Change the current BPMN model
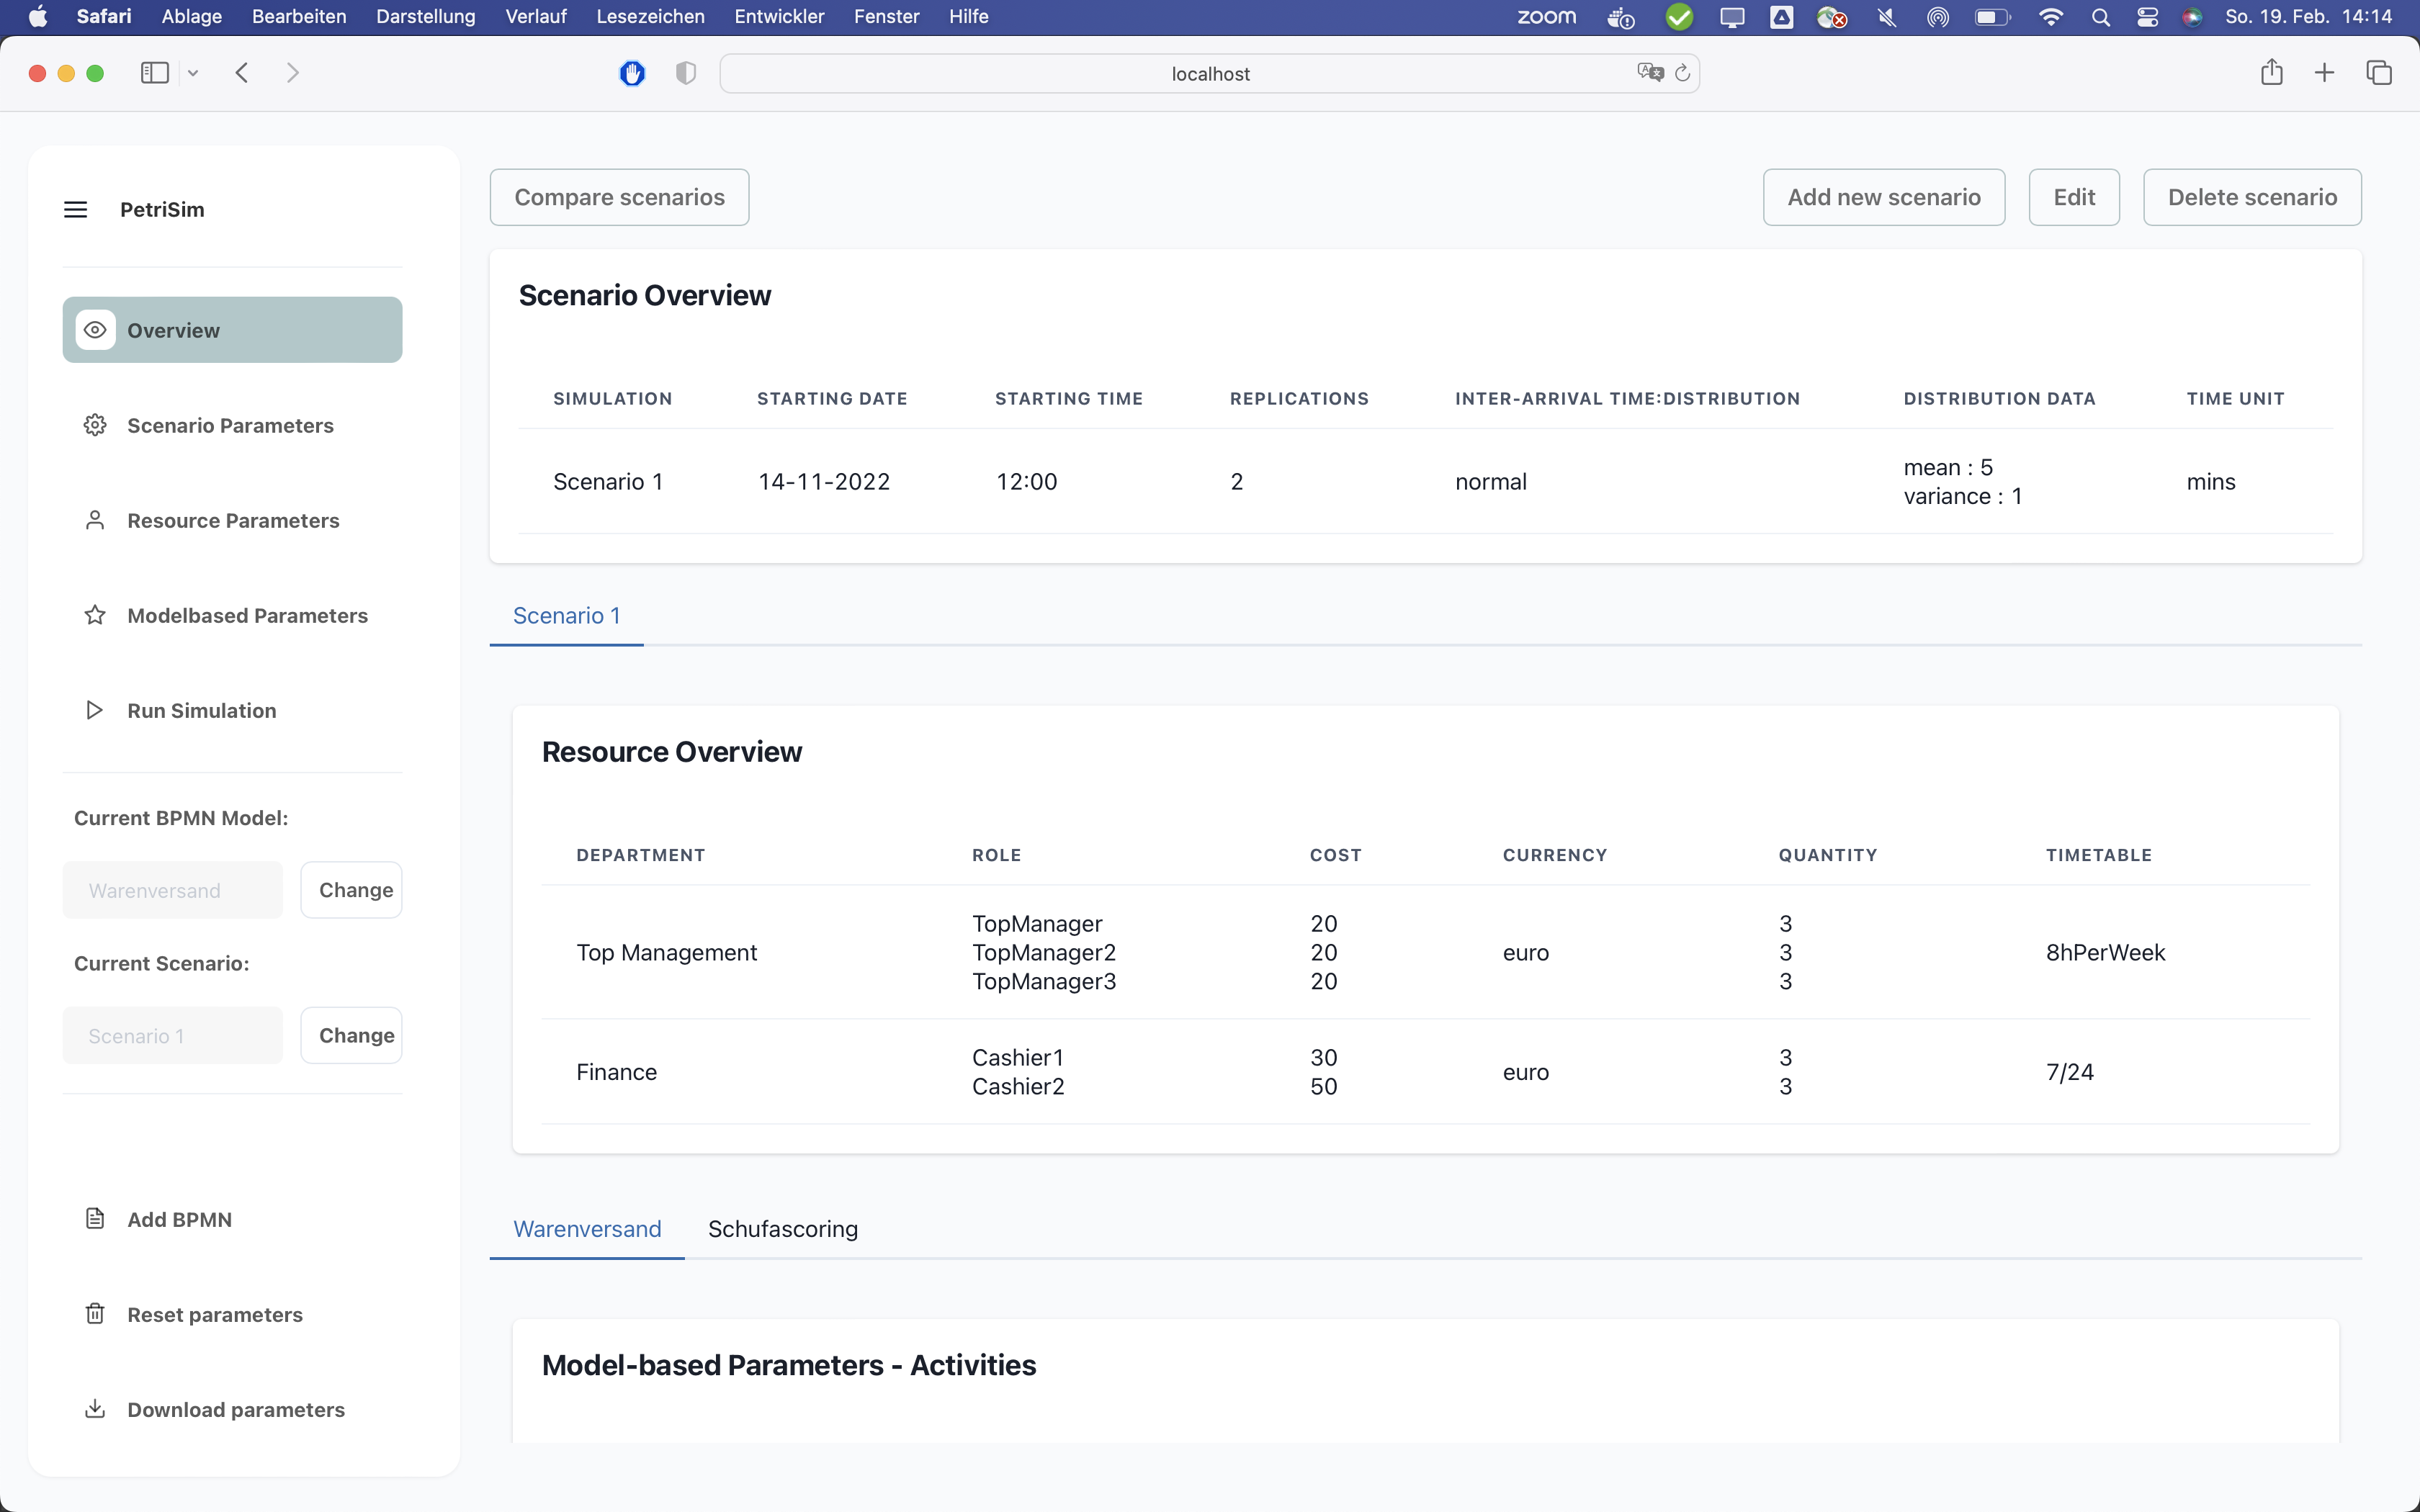 pyautogui.click(x=352, y=890)
